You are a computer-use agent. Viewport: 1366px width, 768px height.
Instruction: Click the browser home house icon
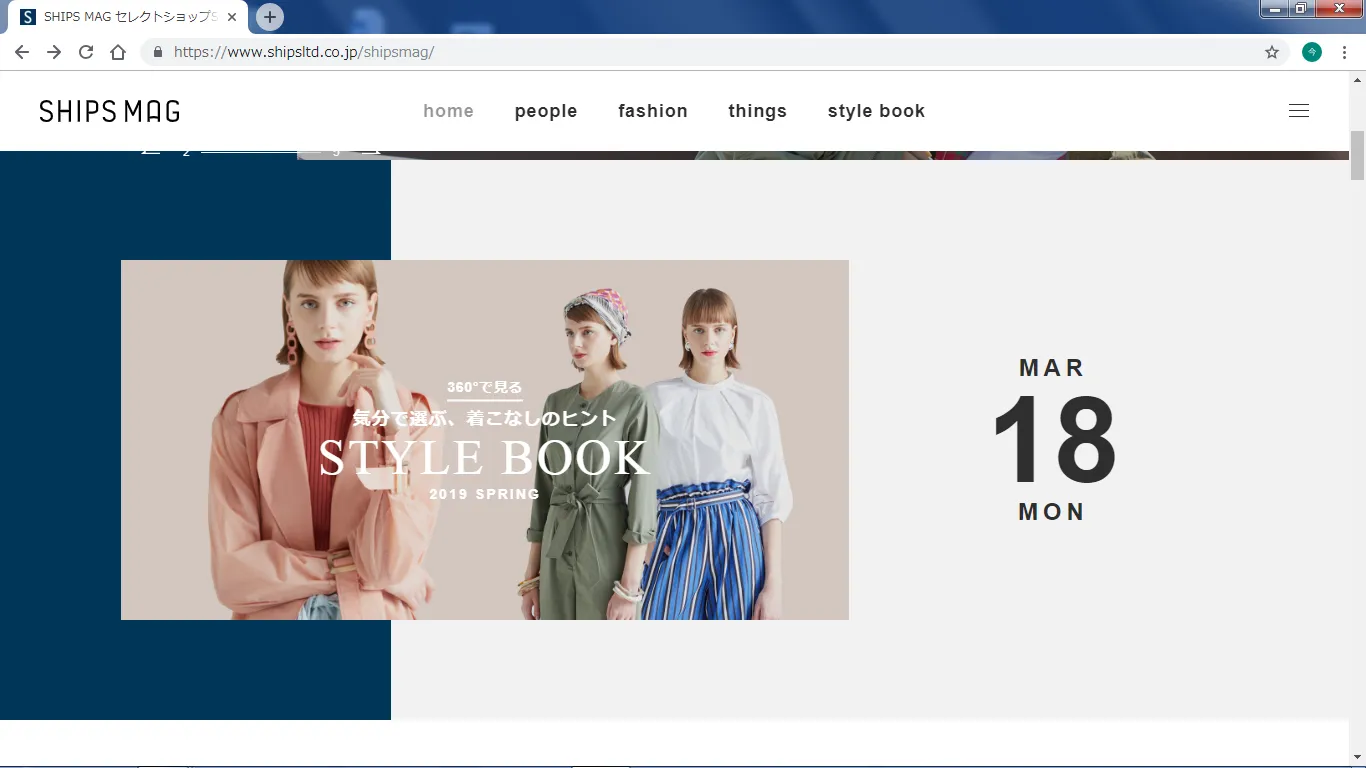pyautogui.click(x=118, y=52)
